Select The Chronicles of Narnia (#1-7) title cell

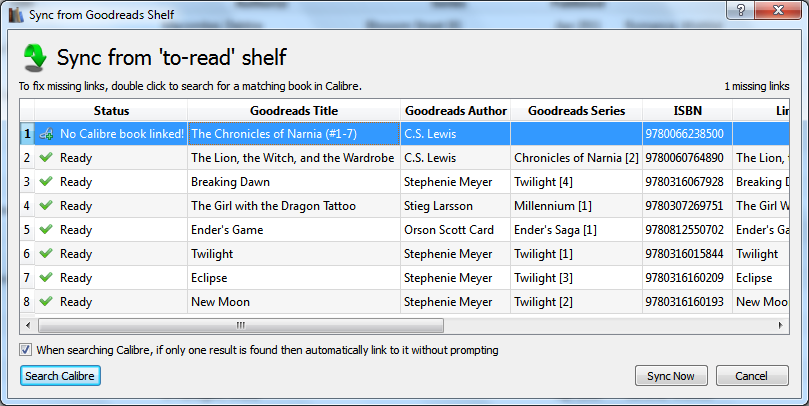(293, 133)
